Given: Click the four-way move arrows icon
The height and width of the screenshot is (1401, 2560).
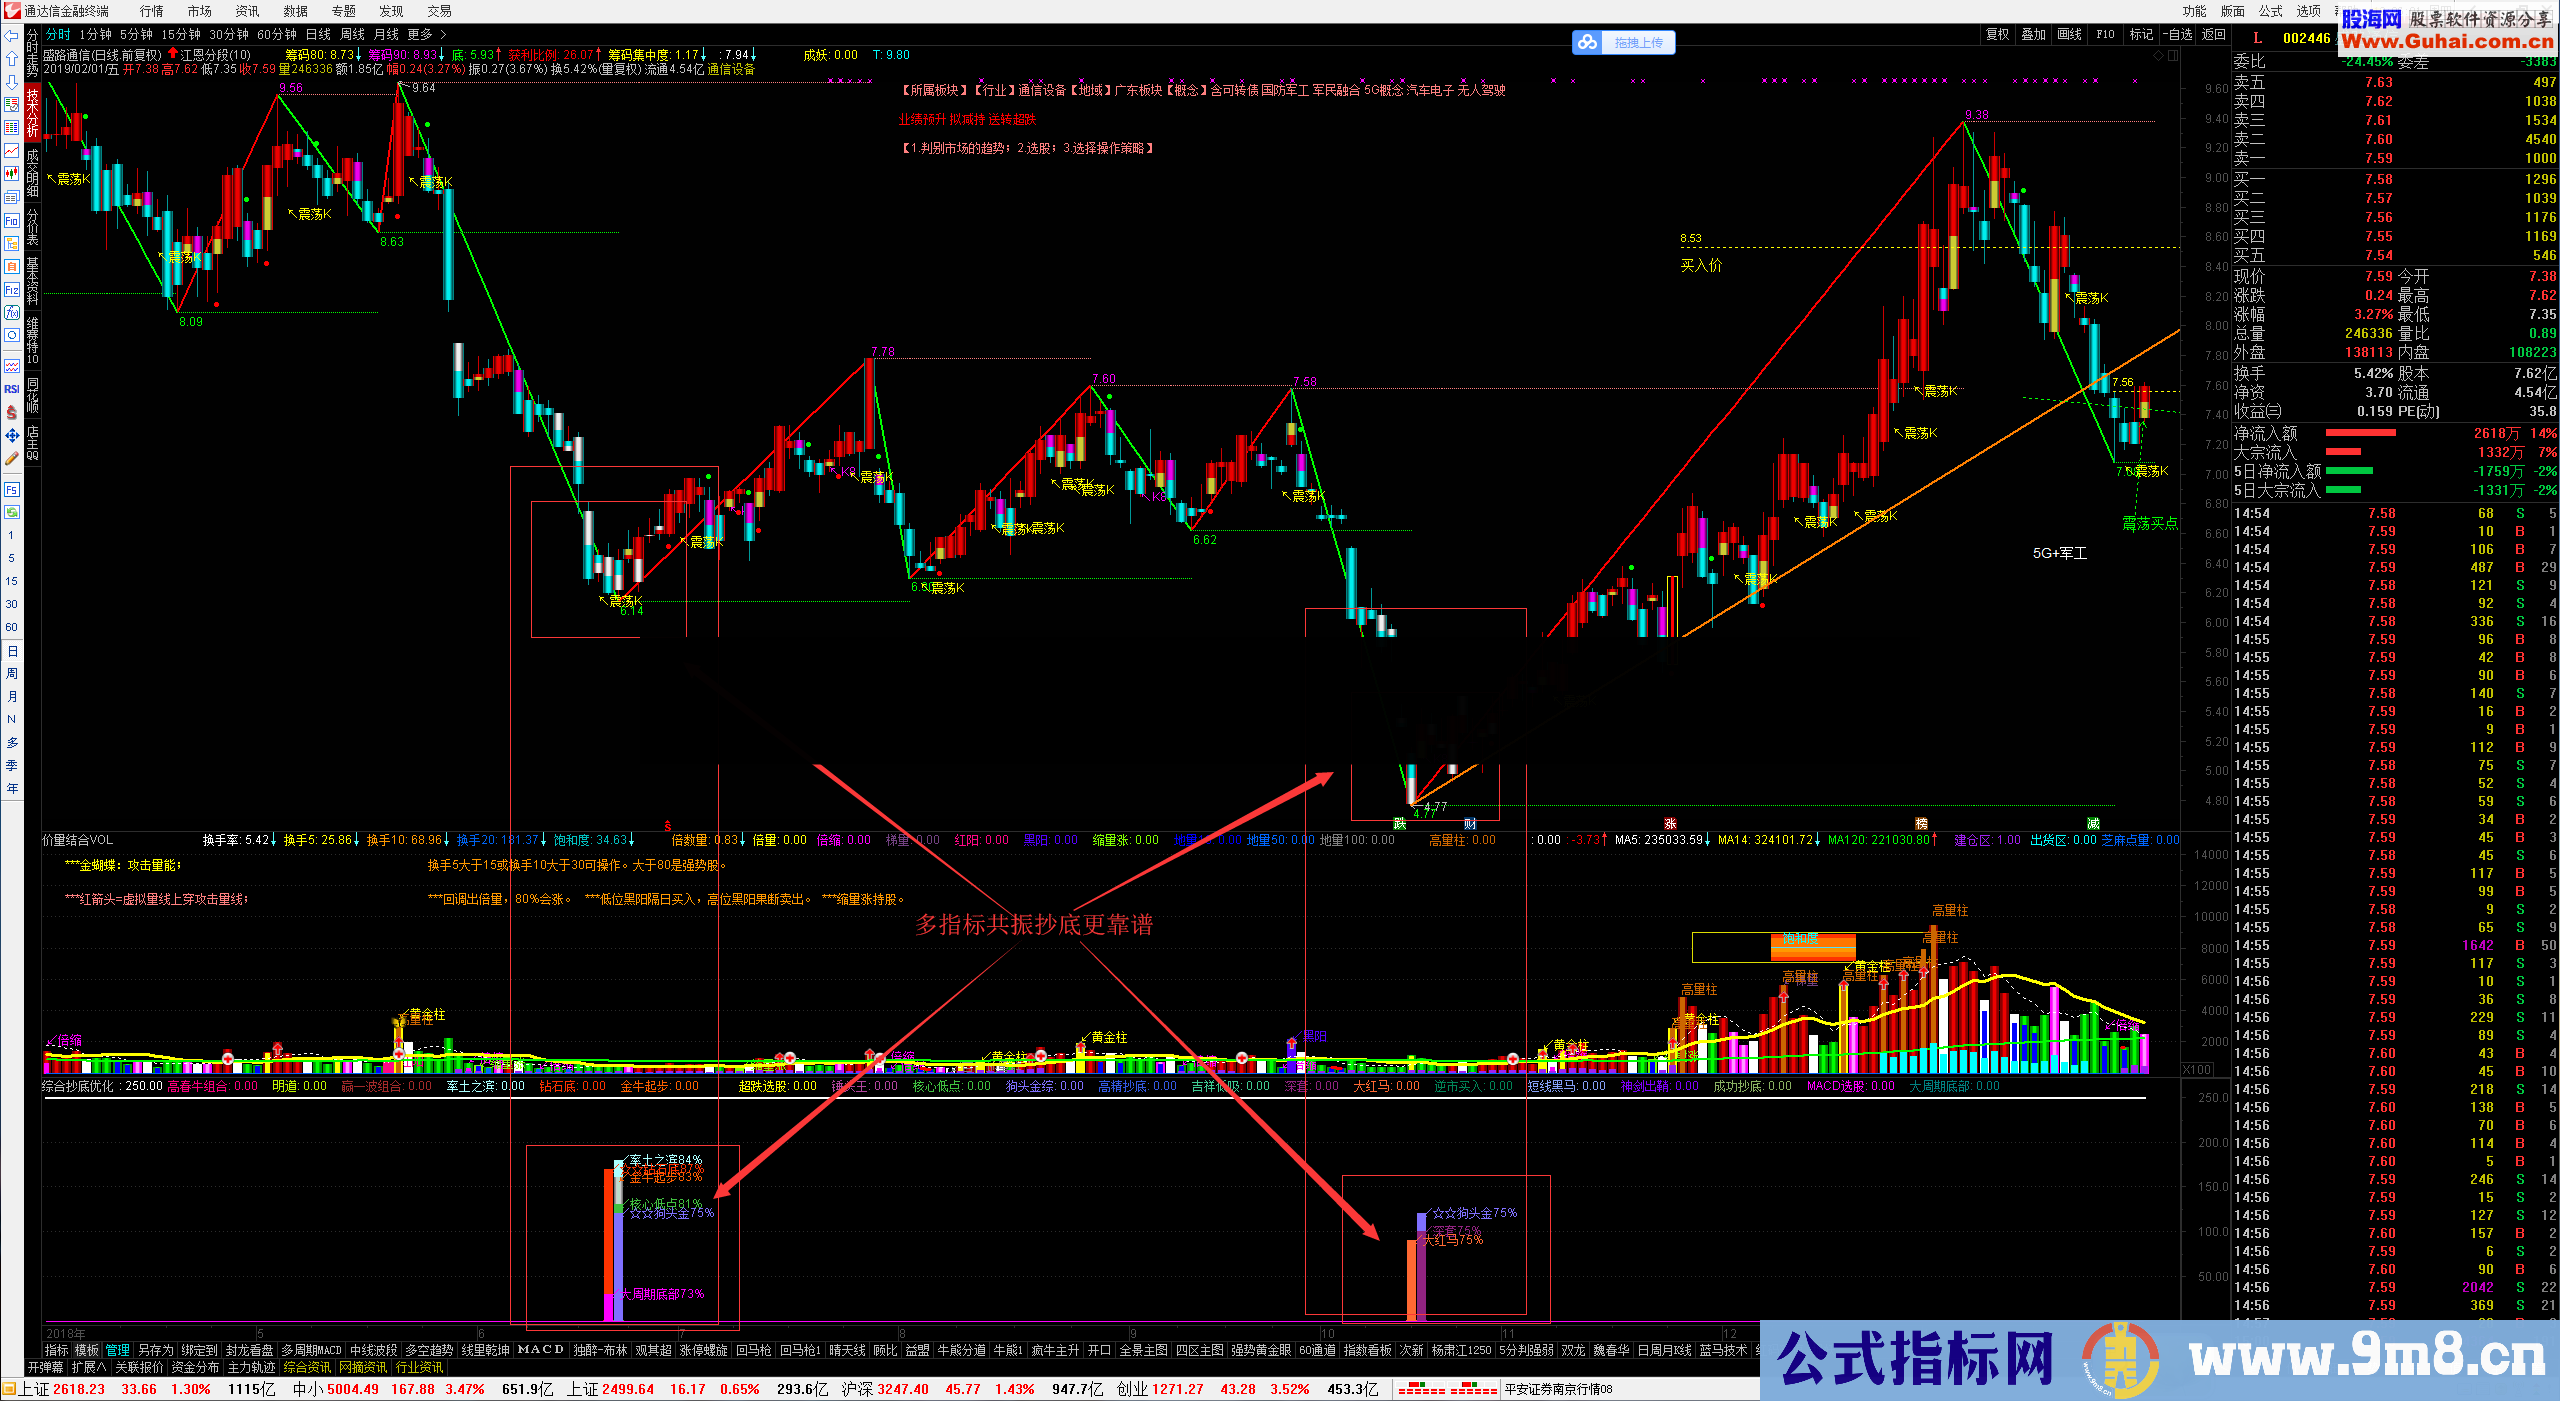Looking at the screenshot, I should 12,436.
